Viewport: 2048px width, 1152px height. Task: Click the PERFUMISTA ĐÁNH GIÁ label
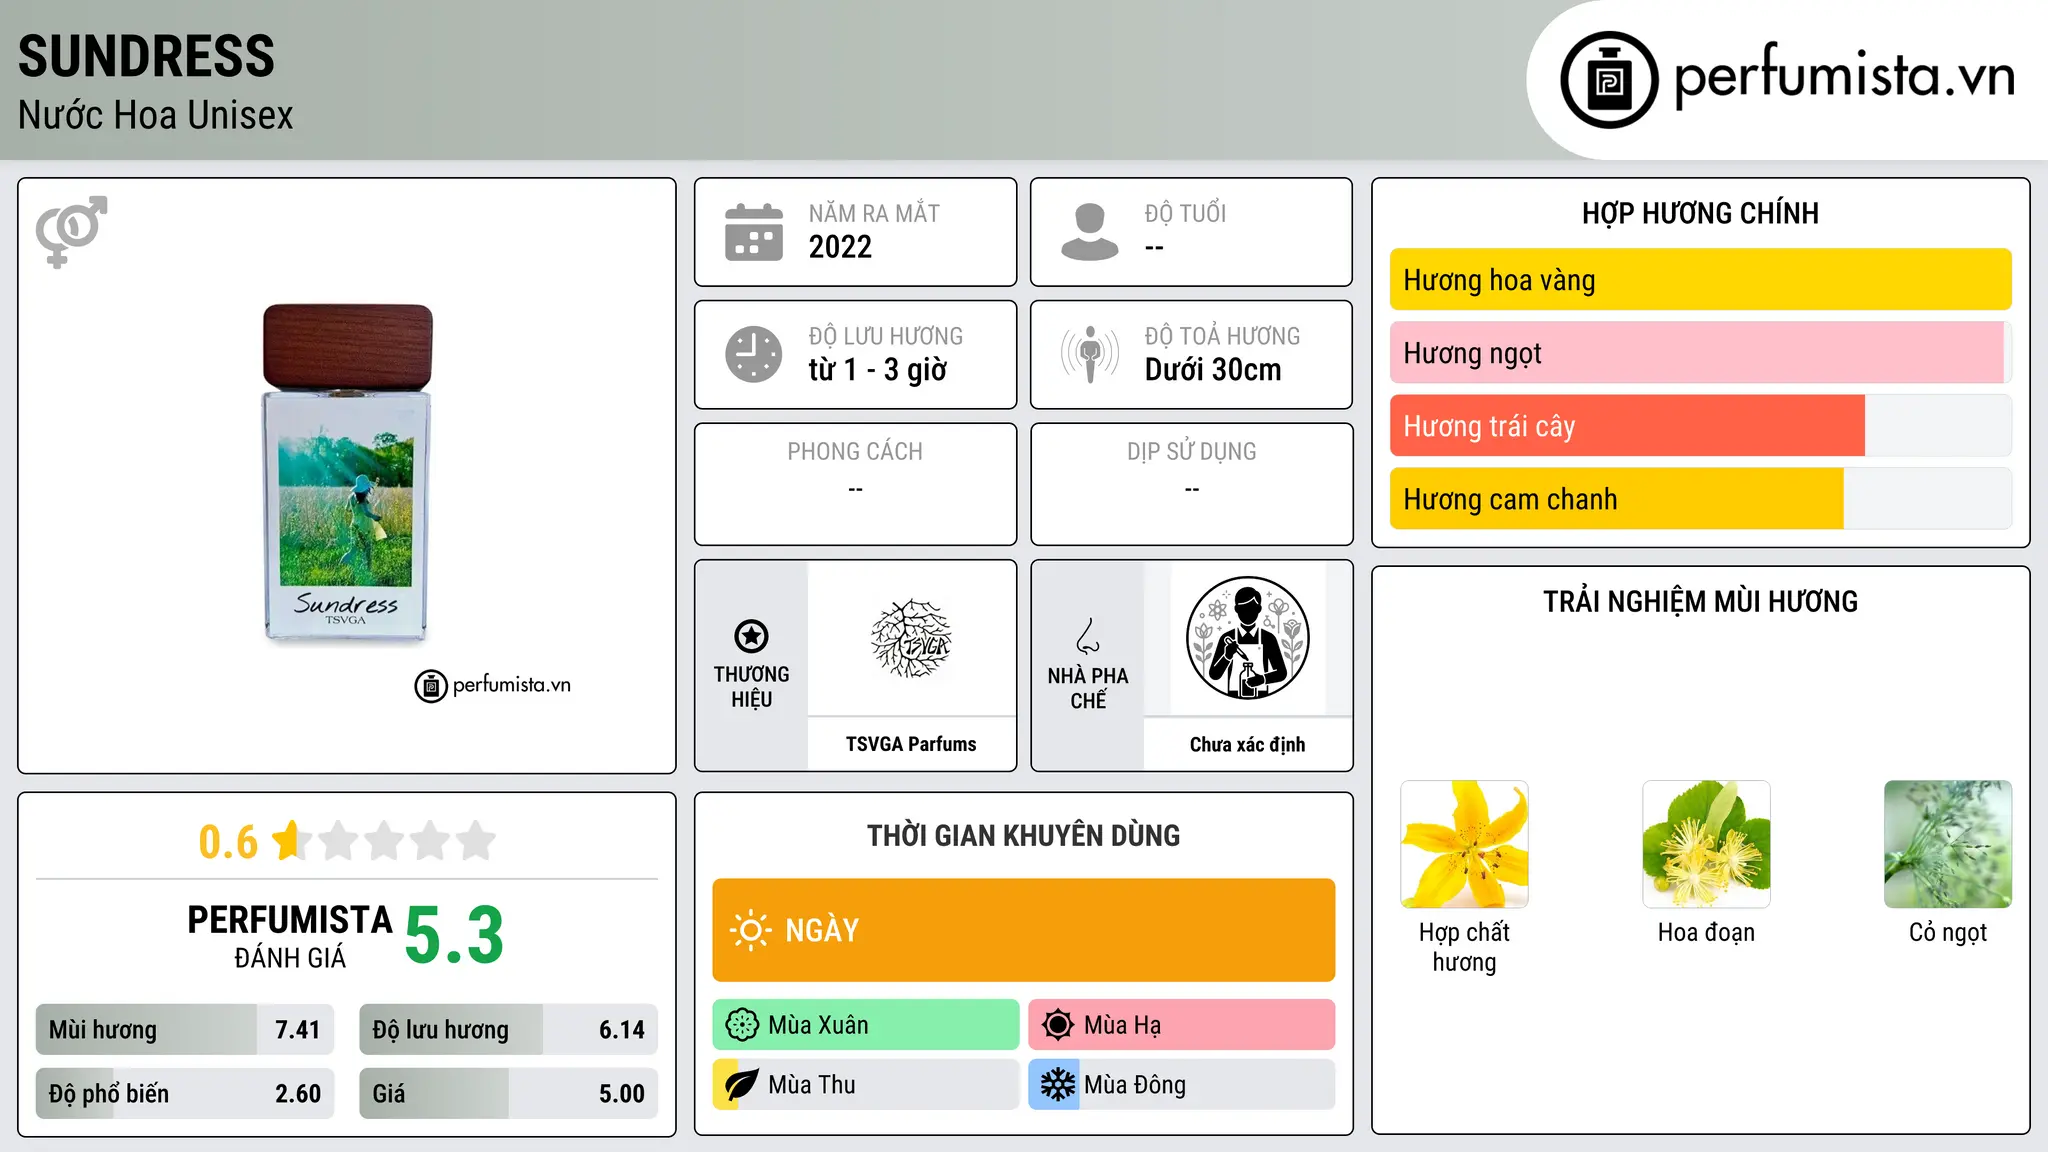tap(290, 935)
